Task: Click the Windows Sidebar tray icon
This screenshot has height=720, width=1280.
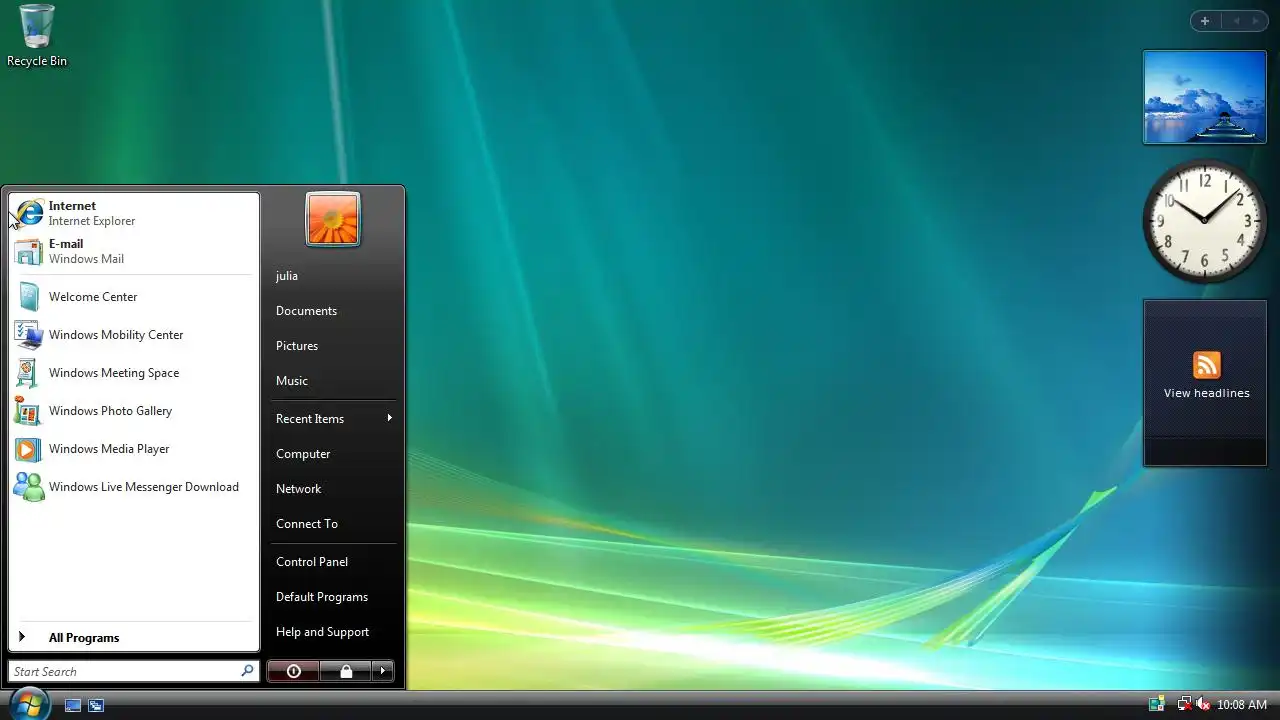Action: click(1156, 705)
